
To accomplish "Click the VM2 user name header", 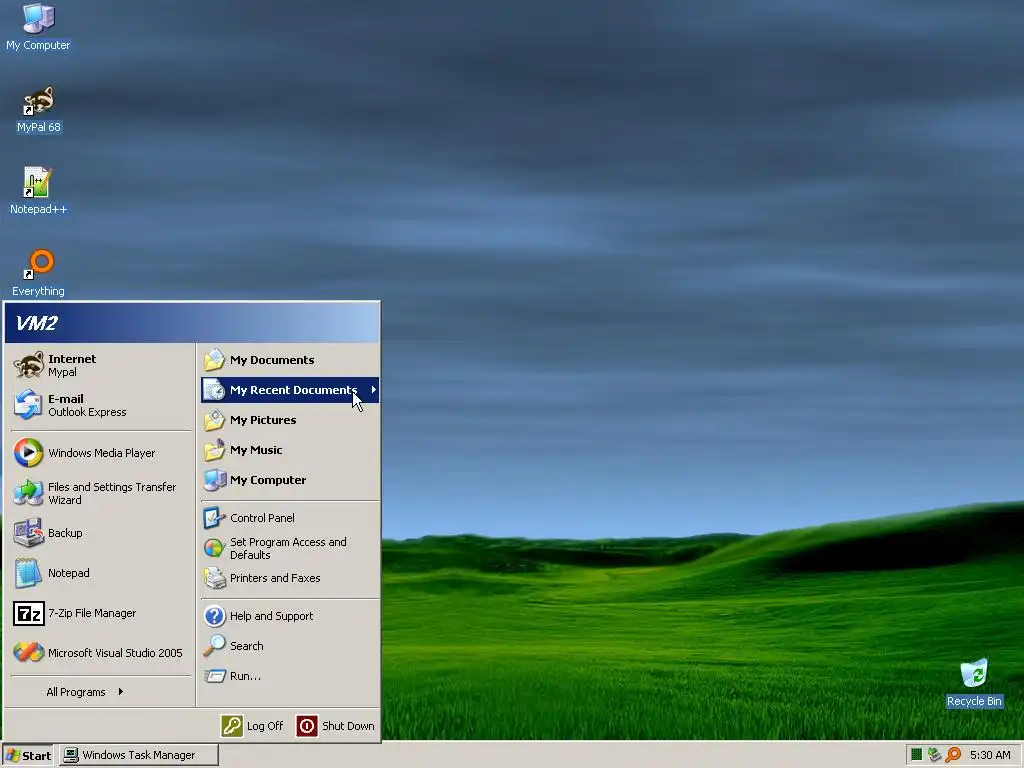I will 37,323.
